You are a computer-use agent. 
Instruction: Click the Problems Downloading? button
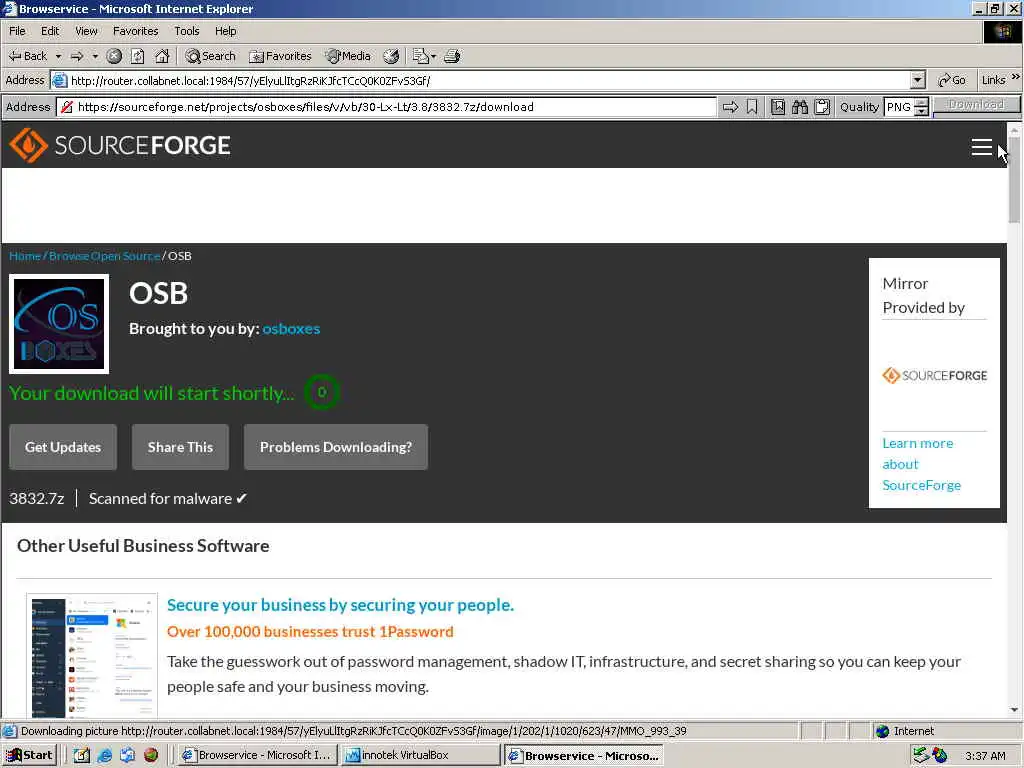(336, 447)
